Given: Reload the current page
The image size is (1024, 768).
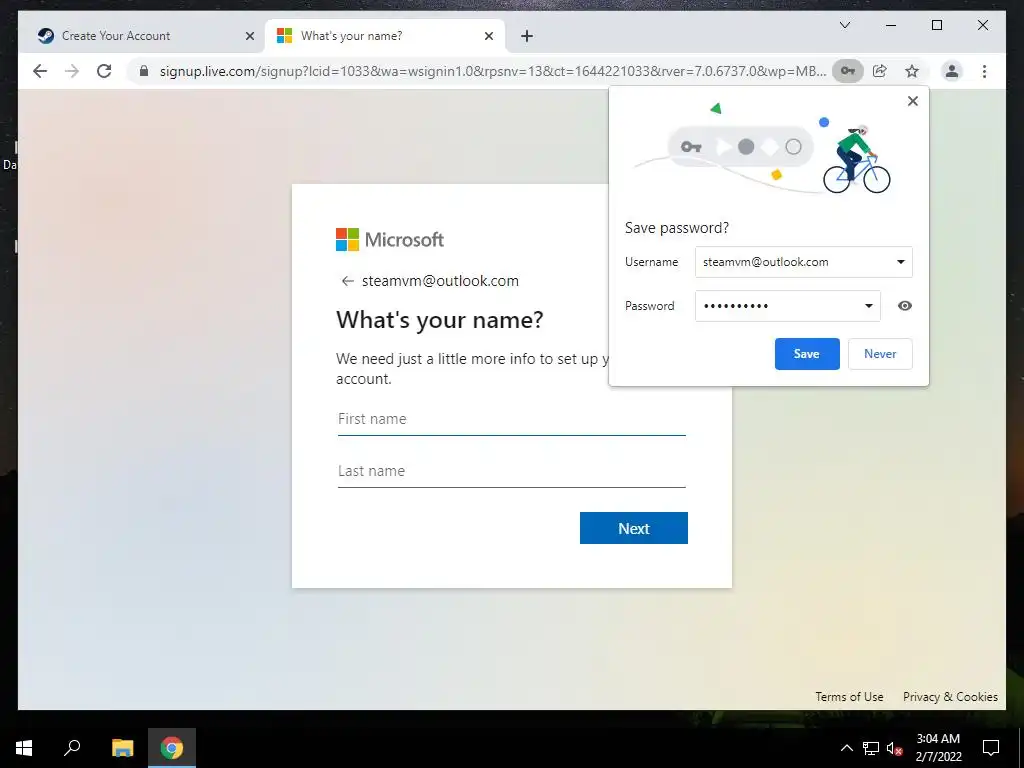Looking at the screenshot, I should point(104,71).
